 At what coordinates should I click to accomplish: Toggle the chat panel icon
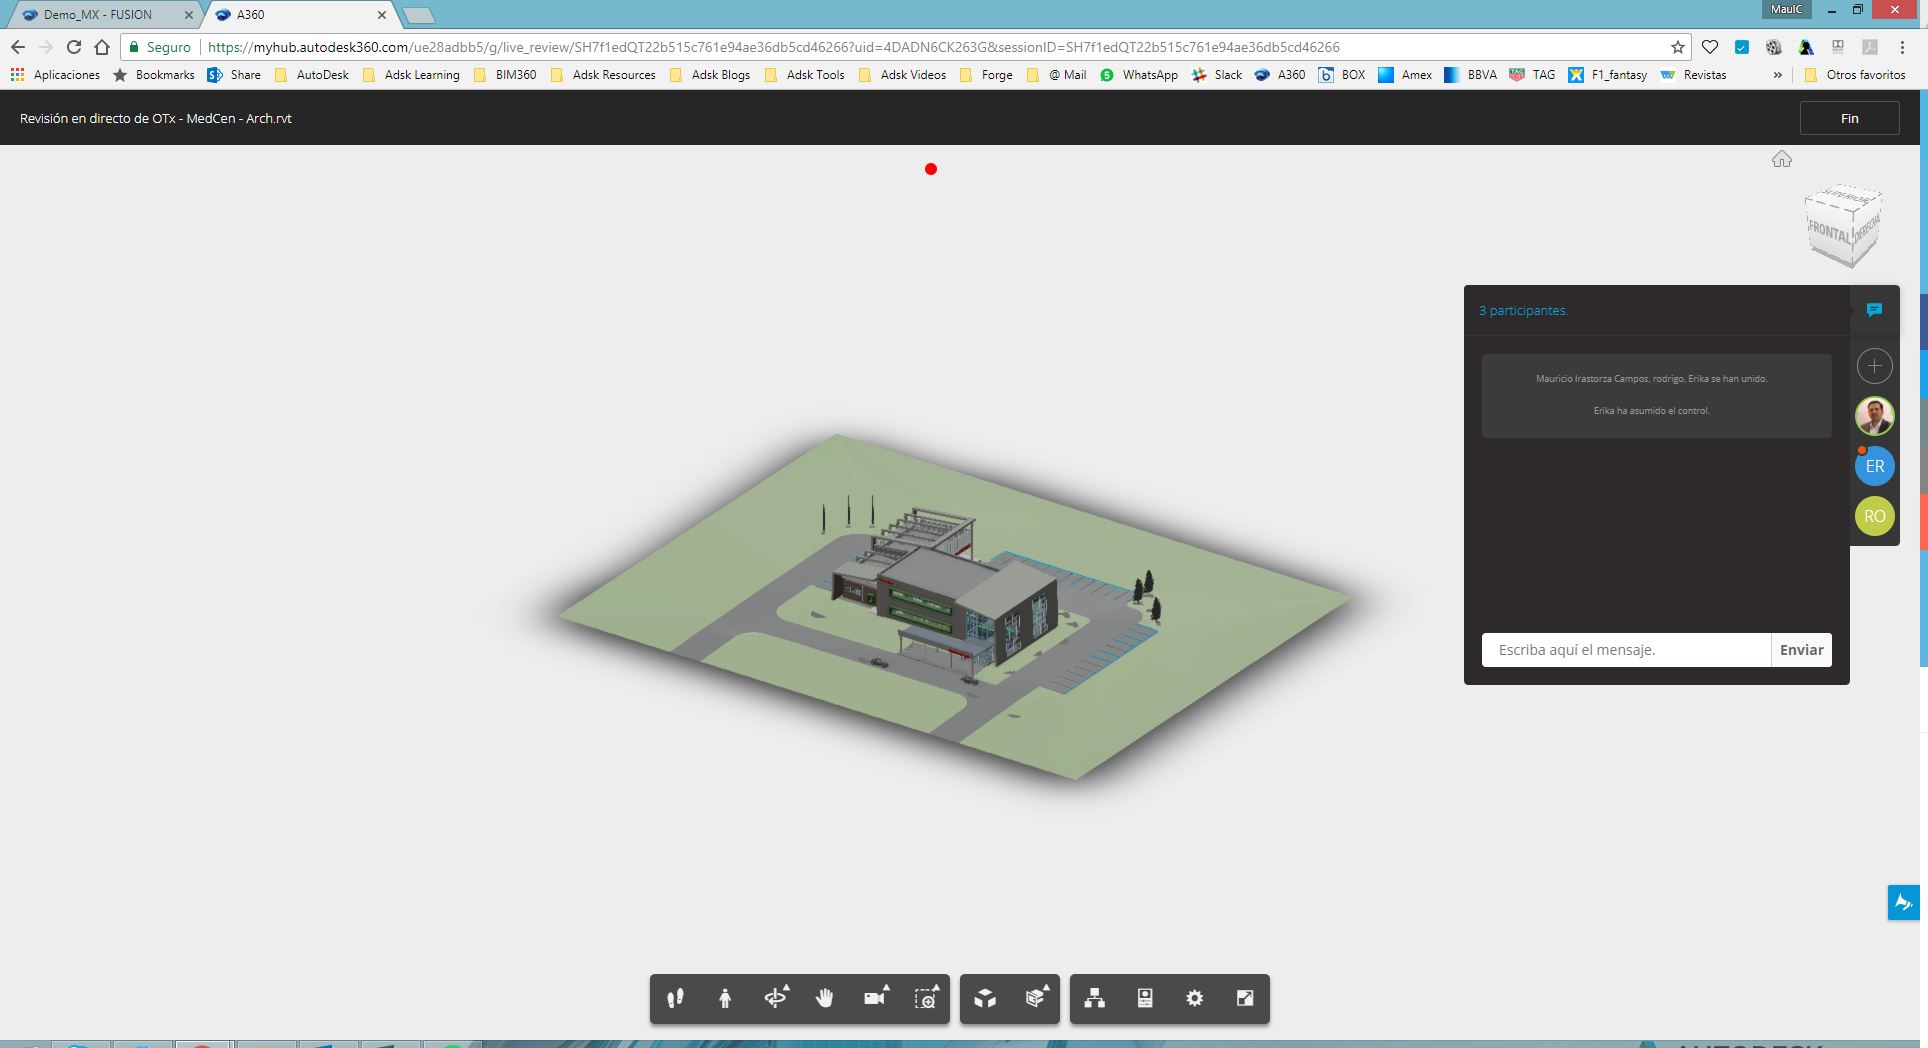pos(1875,310)
